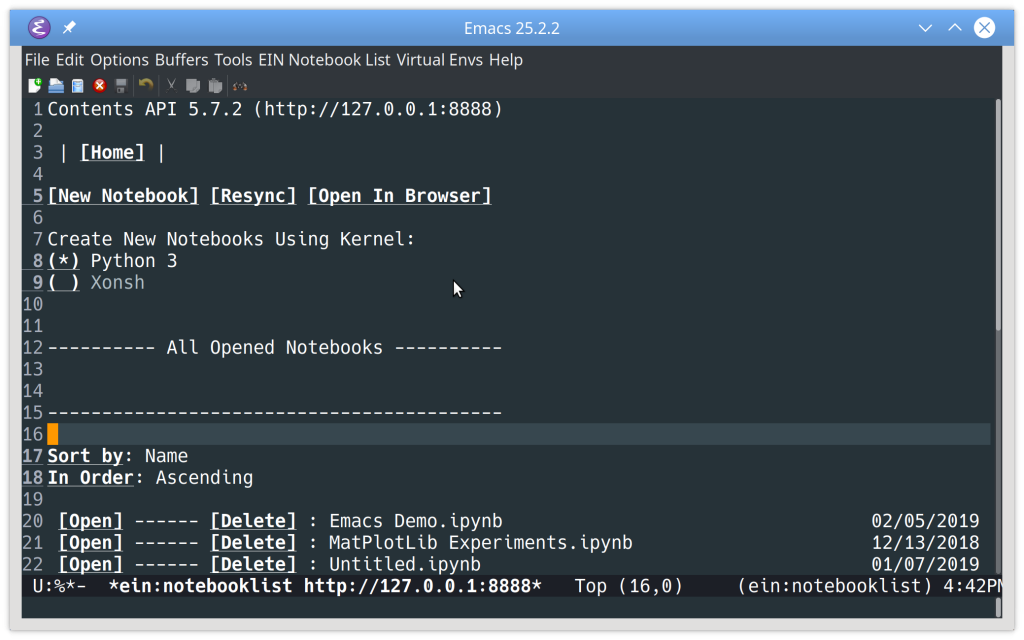Click the Search binoculars icon

point(240,86)
